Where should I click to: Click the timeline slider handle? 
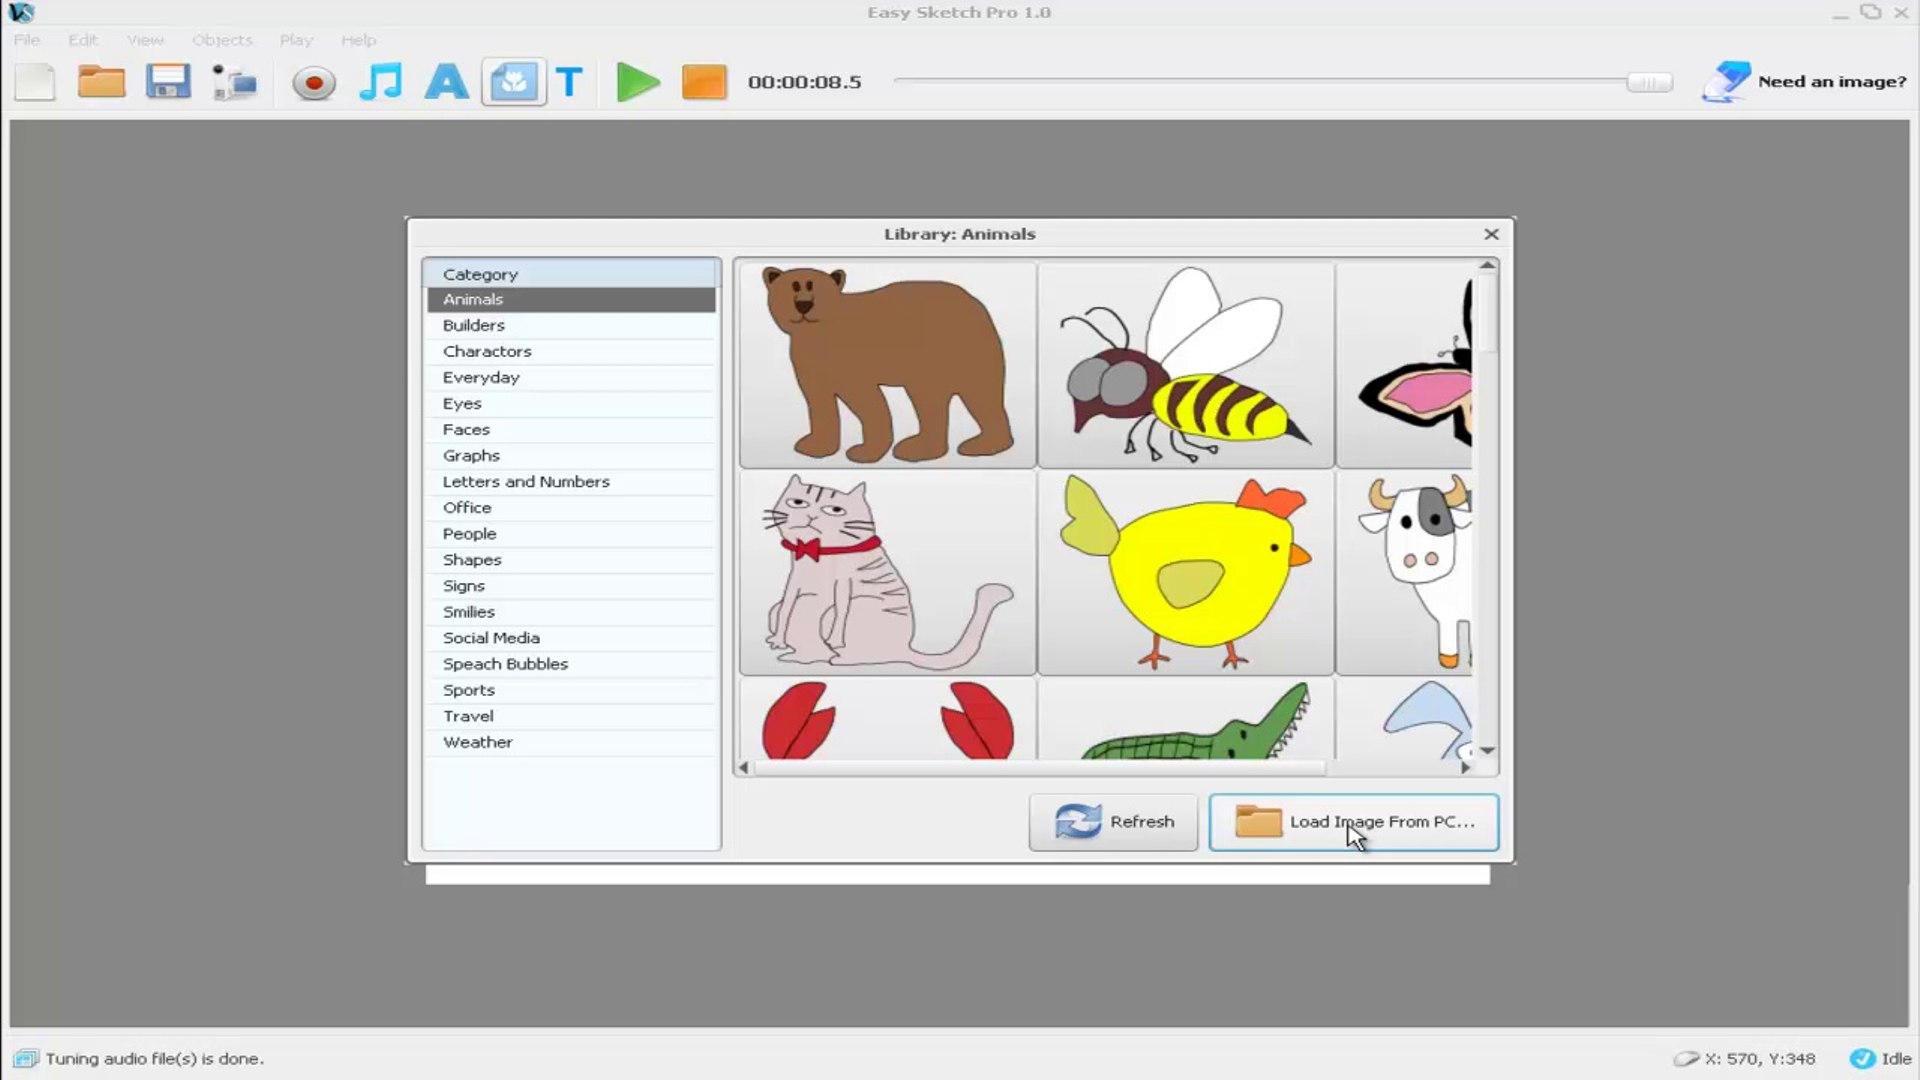(1649, 82)
